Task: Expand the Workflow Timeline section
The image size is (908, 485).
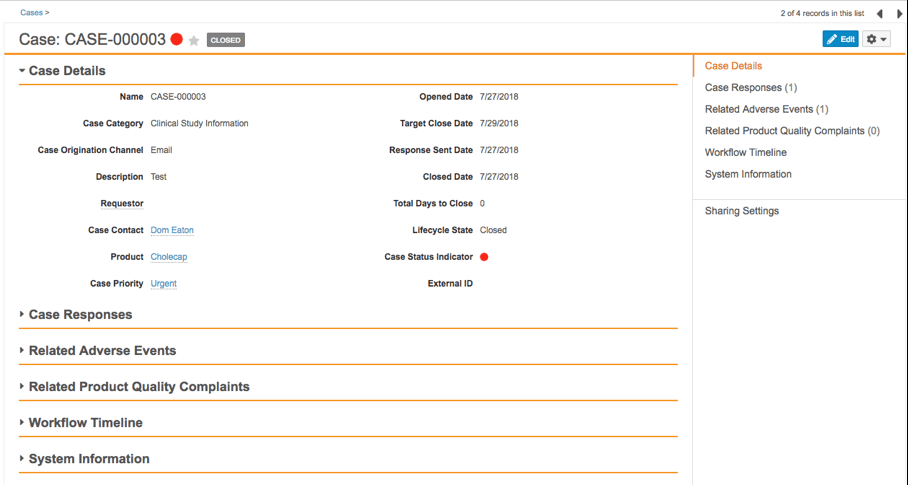Action: point(85,423)
